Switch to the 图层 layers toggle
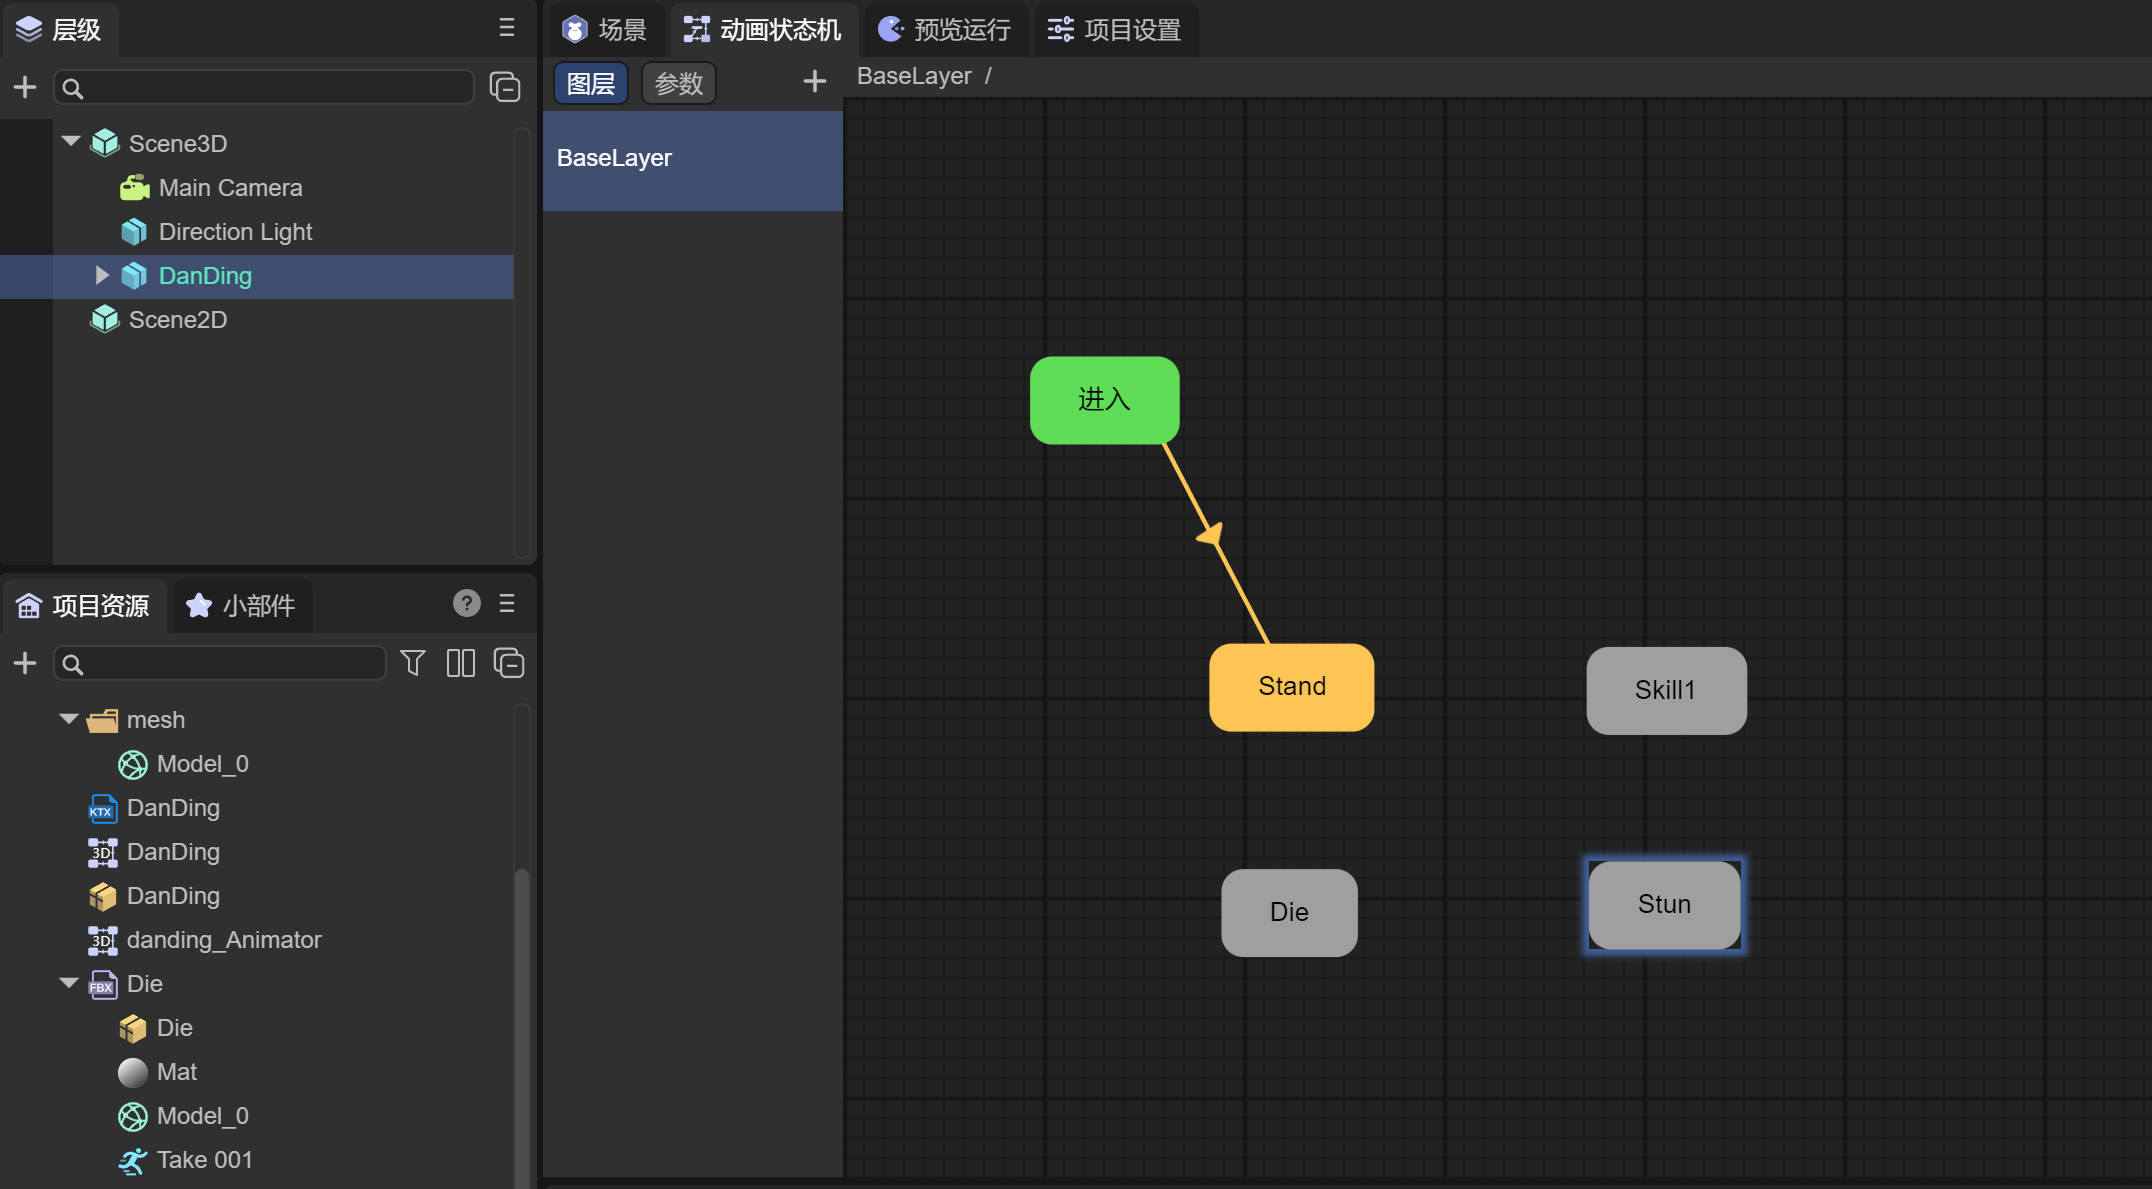 coord(591,84)
